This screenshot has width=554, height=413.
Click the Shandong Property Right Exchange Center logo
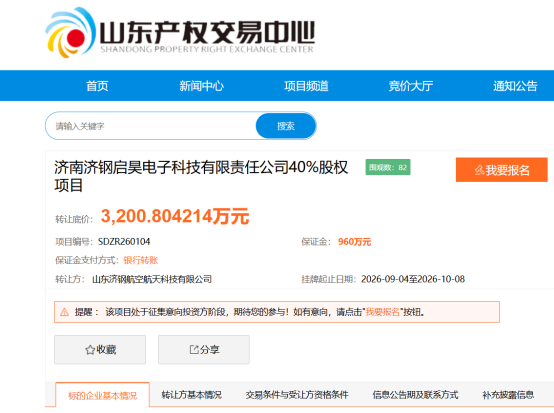tap(180, 33)
